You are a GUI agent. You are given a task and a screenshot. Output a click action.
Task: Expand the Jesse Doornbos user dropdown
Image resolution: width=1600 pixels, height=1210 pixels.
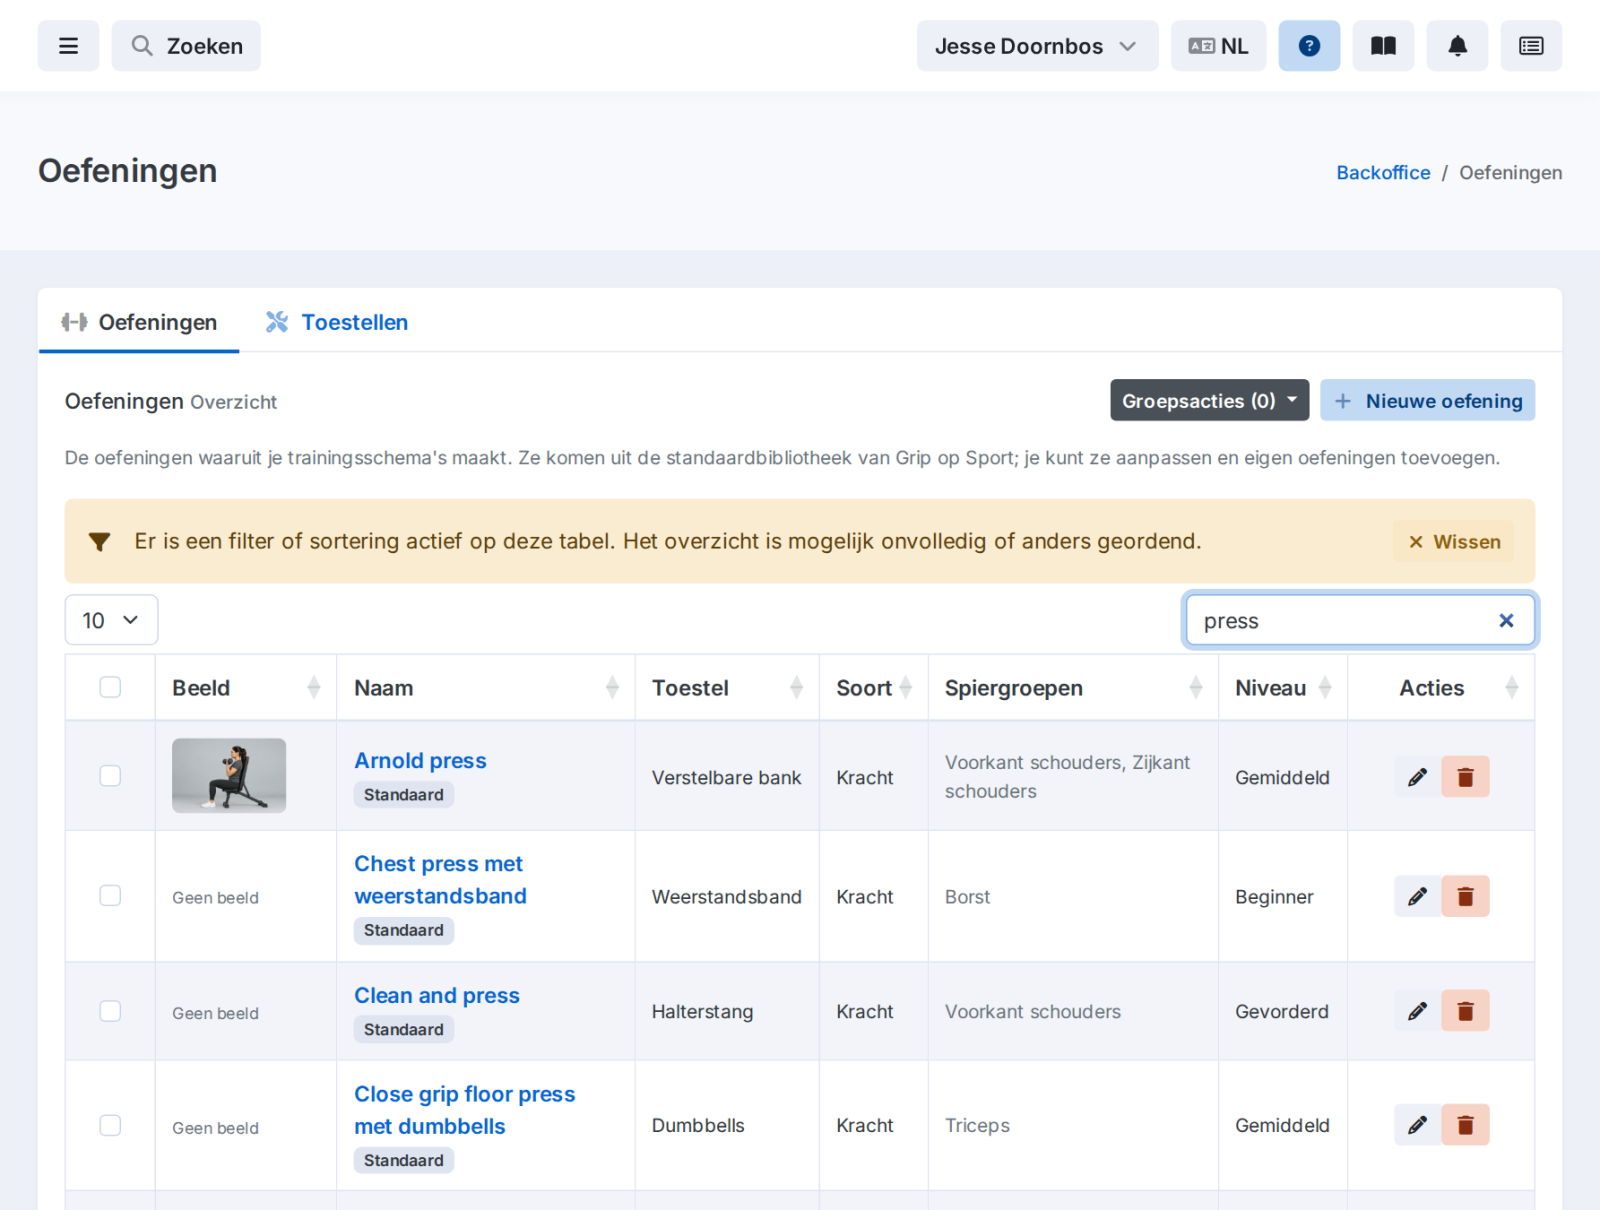1037,46
